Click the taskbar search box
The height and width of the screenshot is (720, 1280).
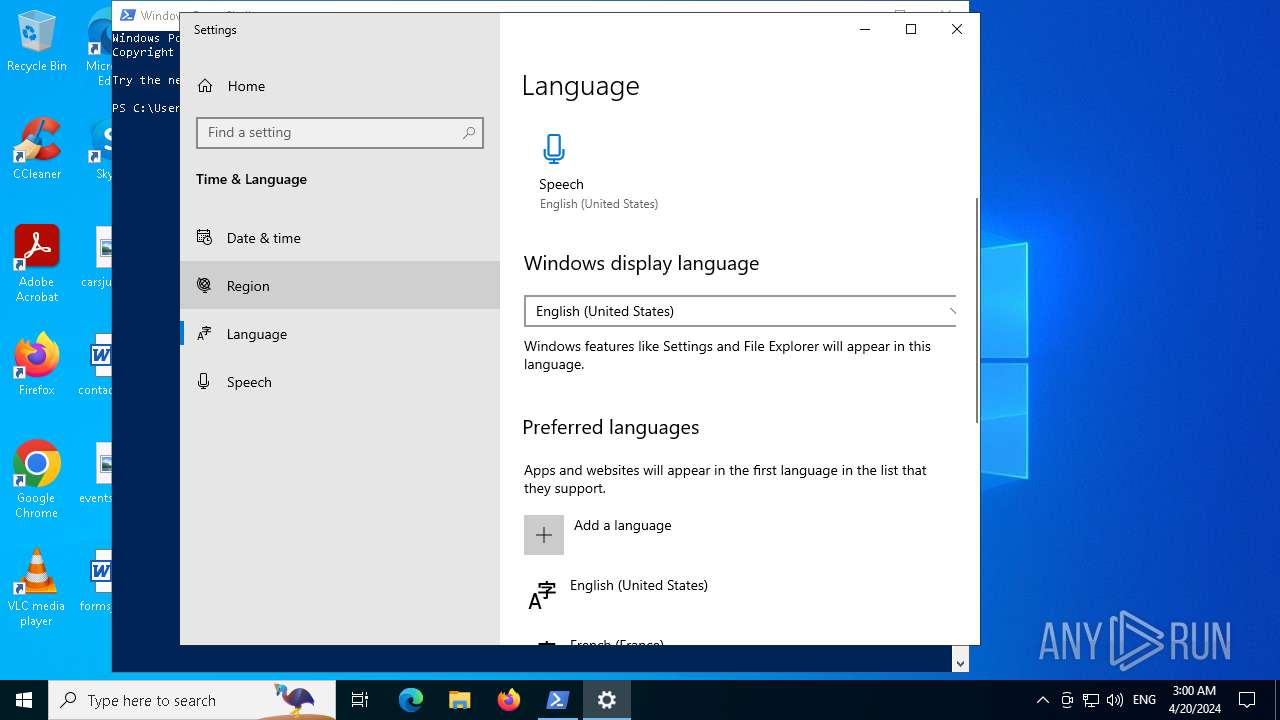click(x=192, y=700)
